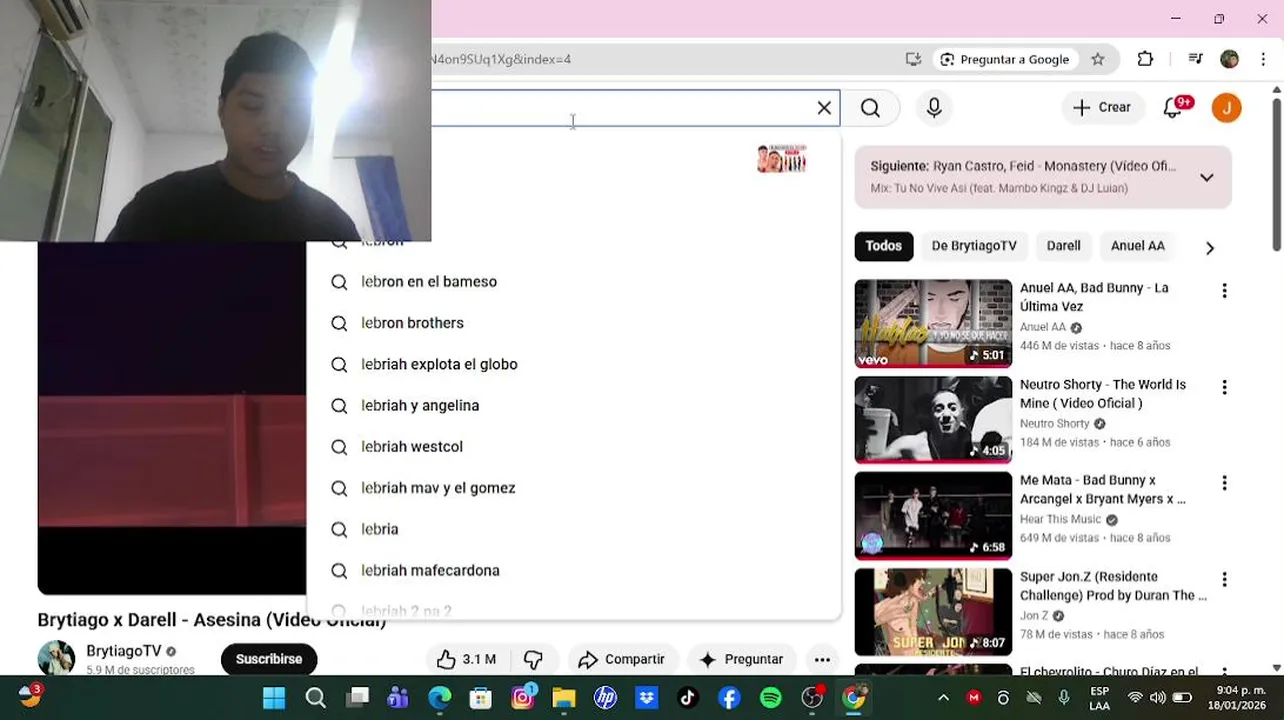This screenshot has width=1284, height=720.
Task: Open options for 'Super Jon.Z' video
Action: [x=1224, y=579]
